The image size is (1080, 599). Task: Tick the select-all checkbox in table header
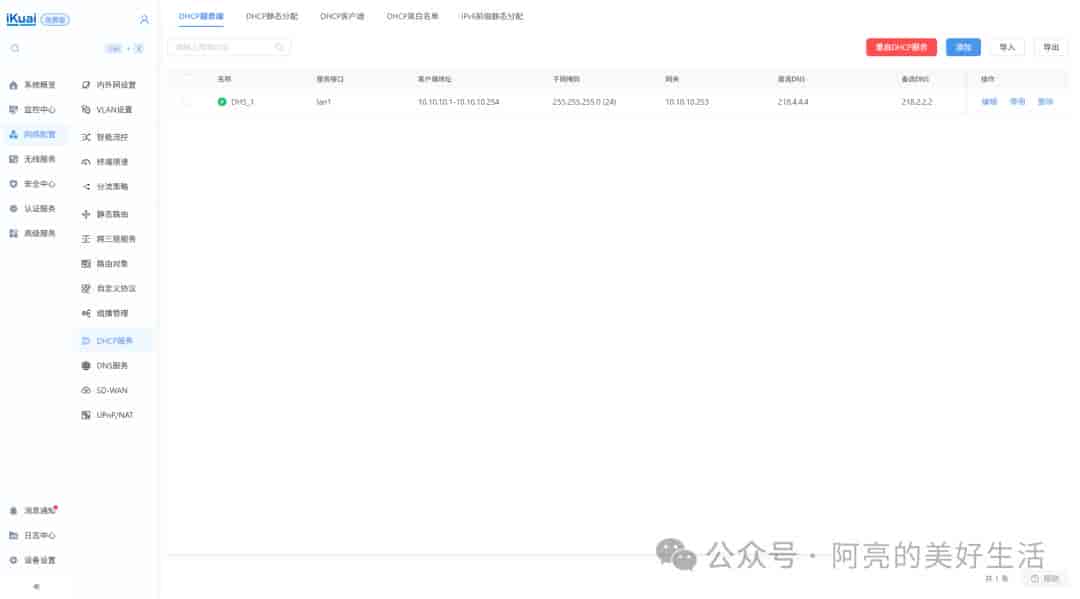(186, 79)
